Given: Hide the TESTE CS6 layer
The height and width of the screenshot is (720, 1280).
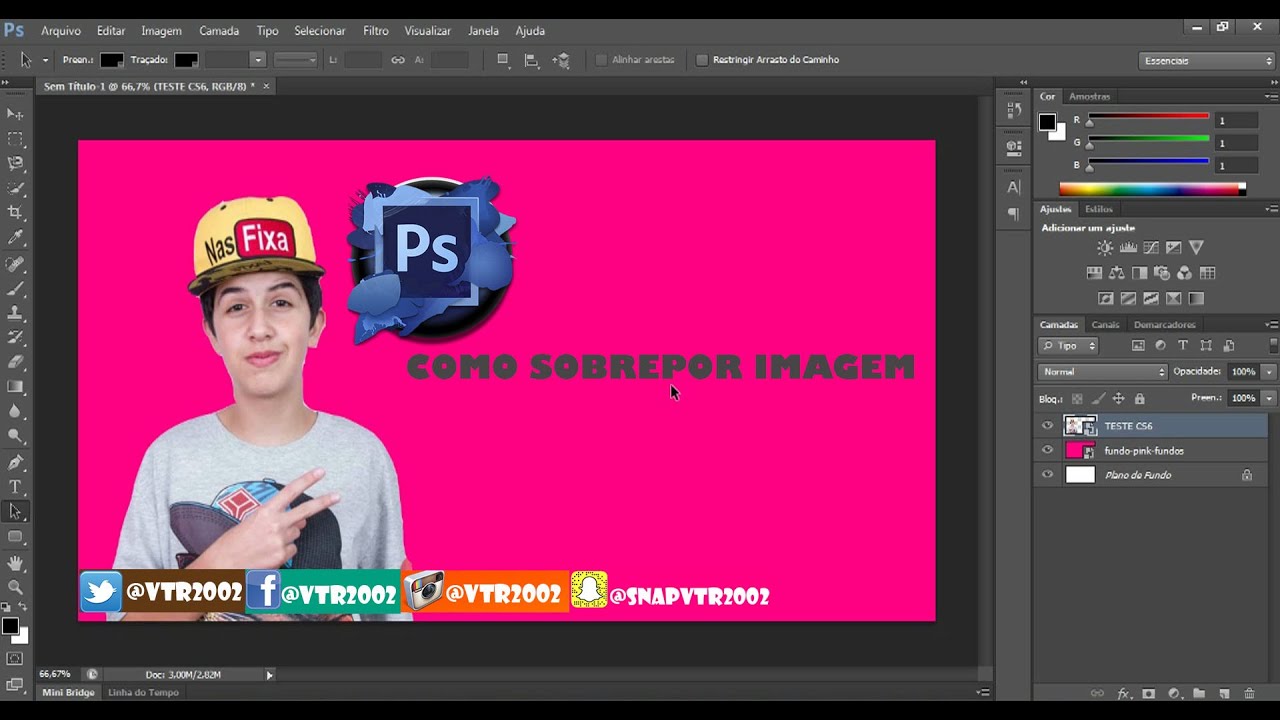Looking at the screenshot, I should 1047,426.
